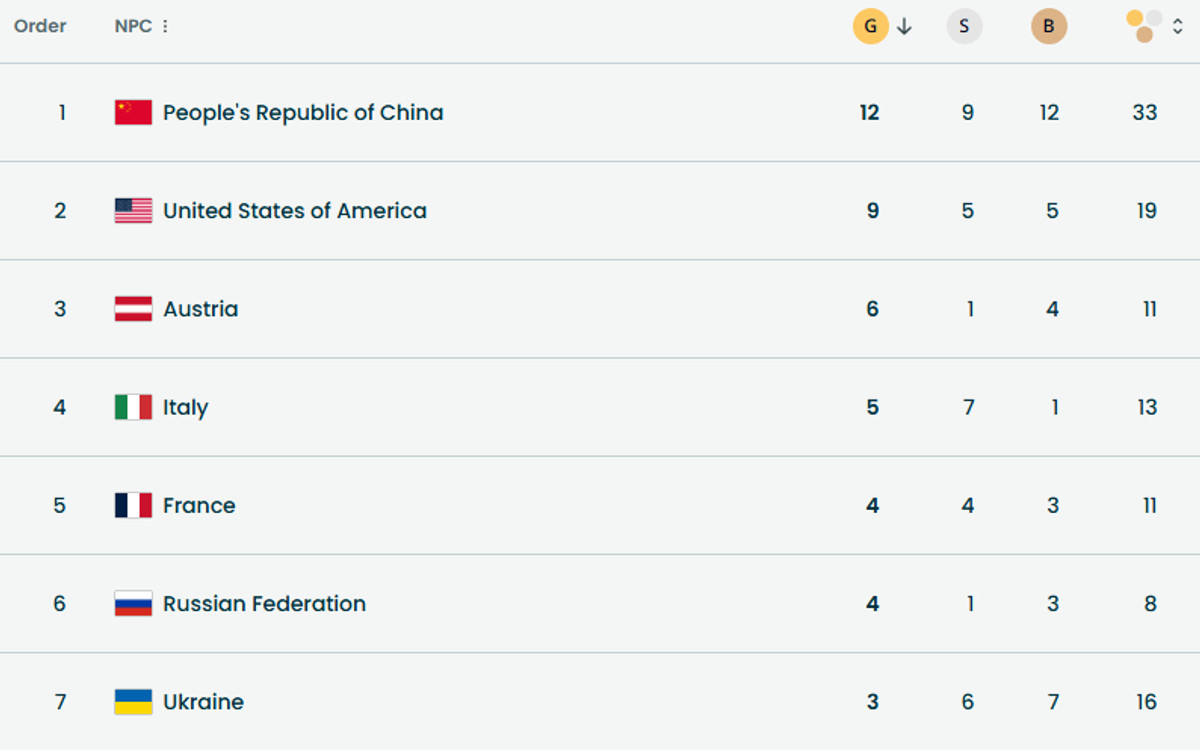The height and width of the screenshot is (750, 1200).
Task: Click the France flag icon
Action: 133,506
